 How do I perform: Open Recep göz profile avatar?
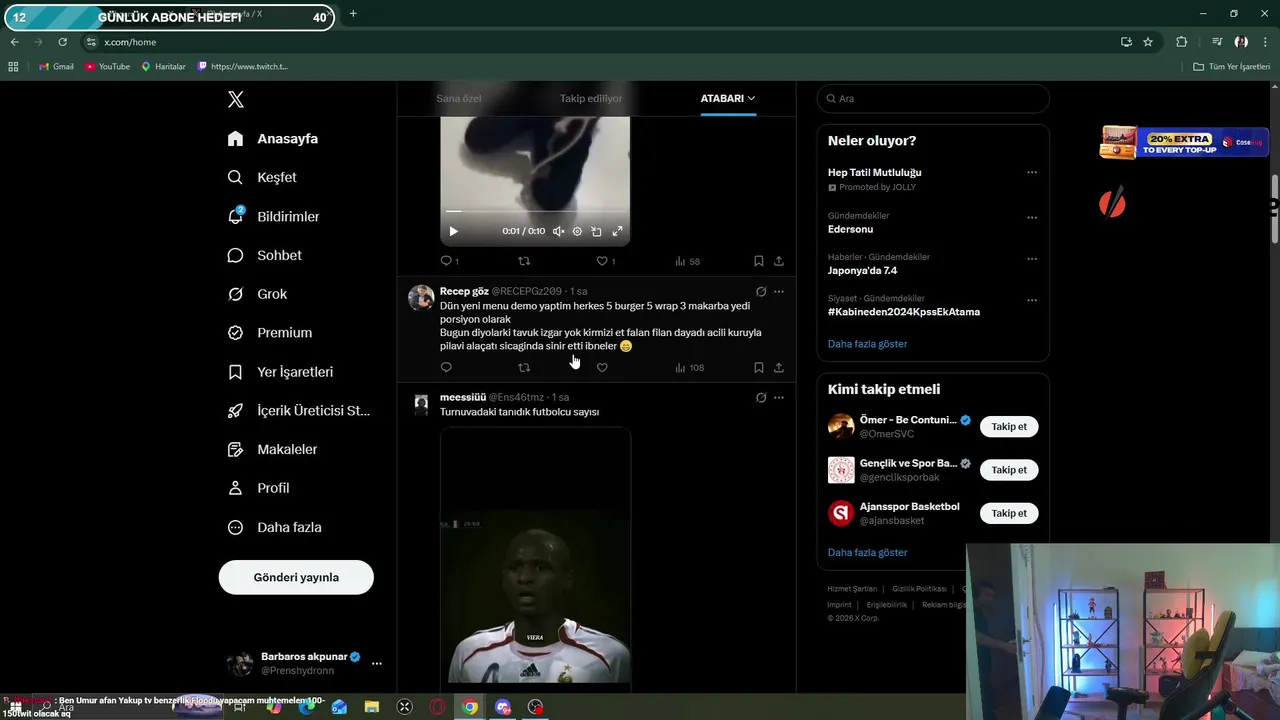click(421, 297)
